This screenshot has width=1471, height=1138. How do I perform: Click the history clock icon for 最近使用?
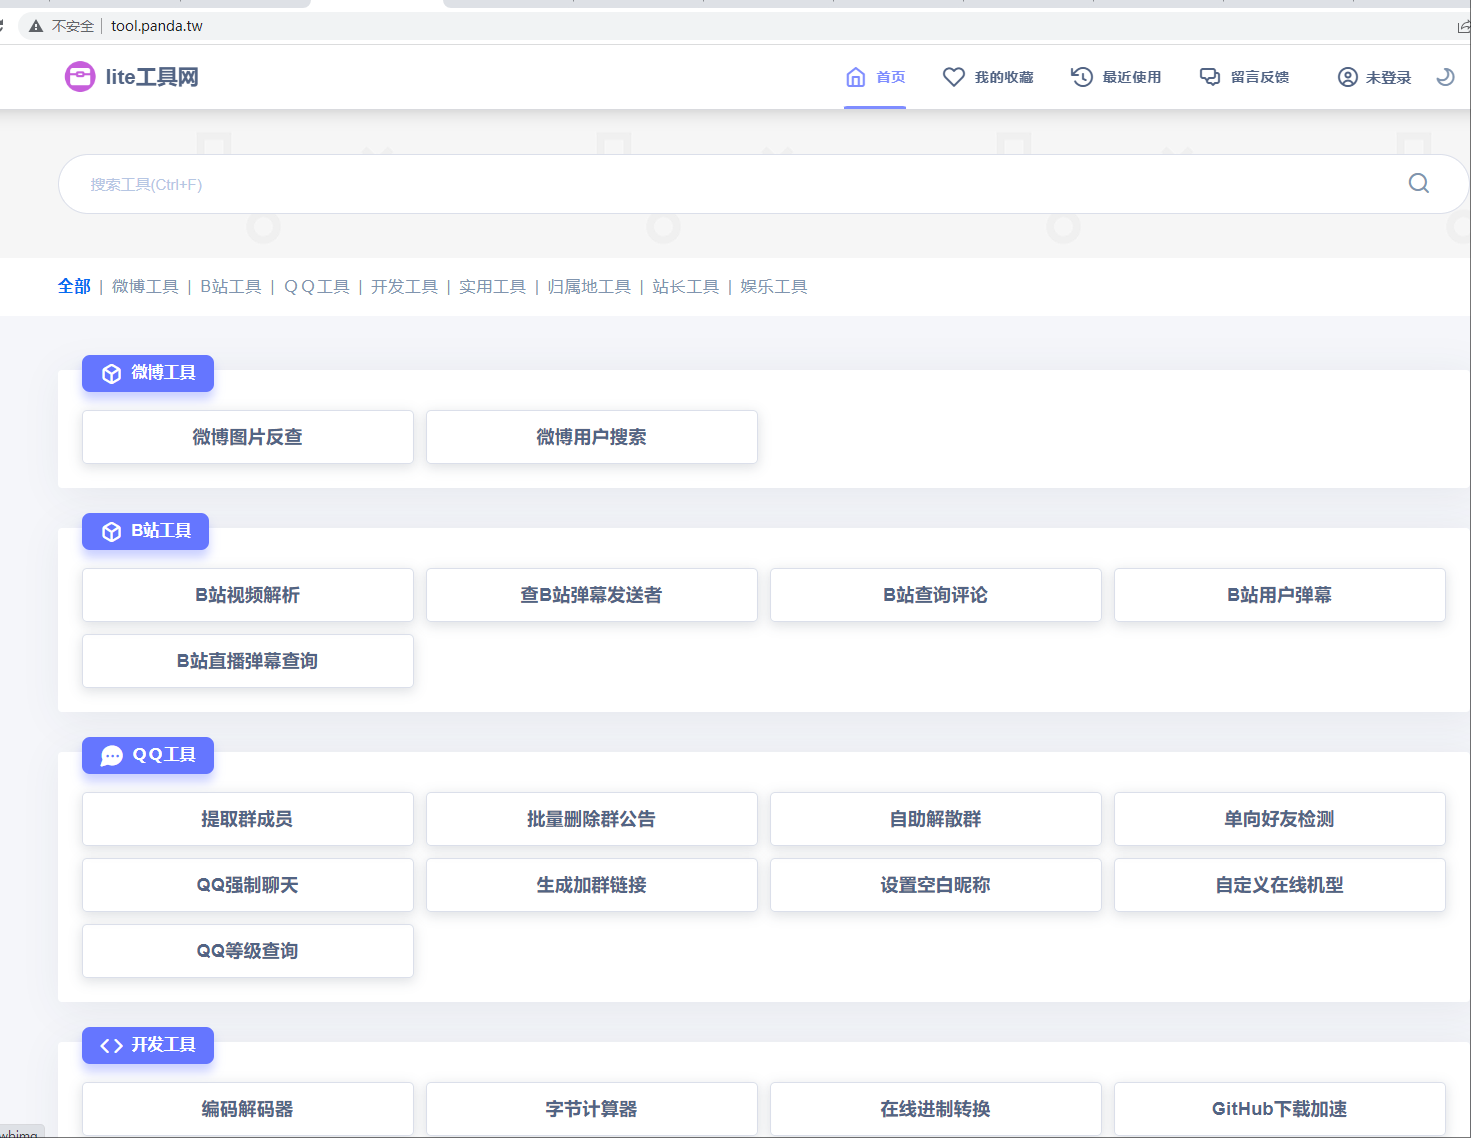point(1082,77)
